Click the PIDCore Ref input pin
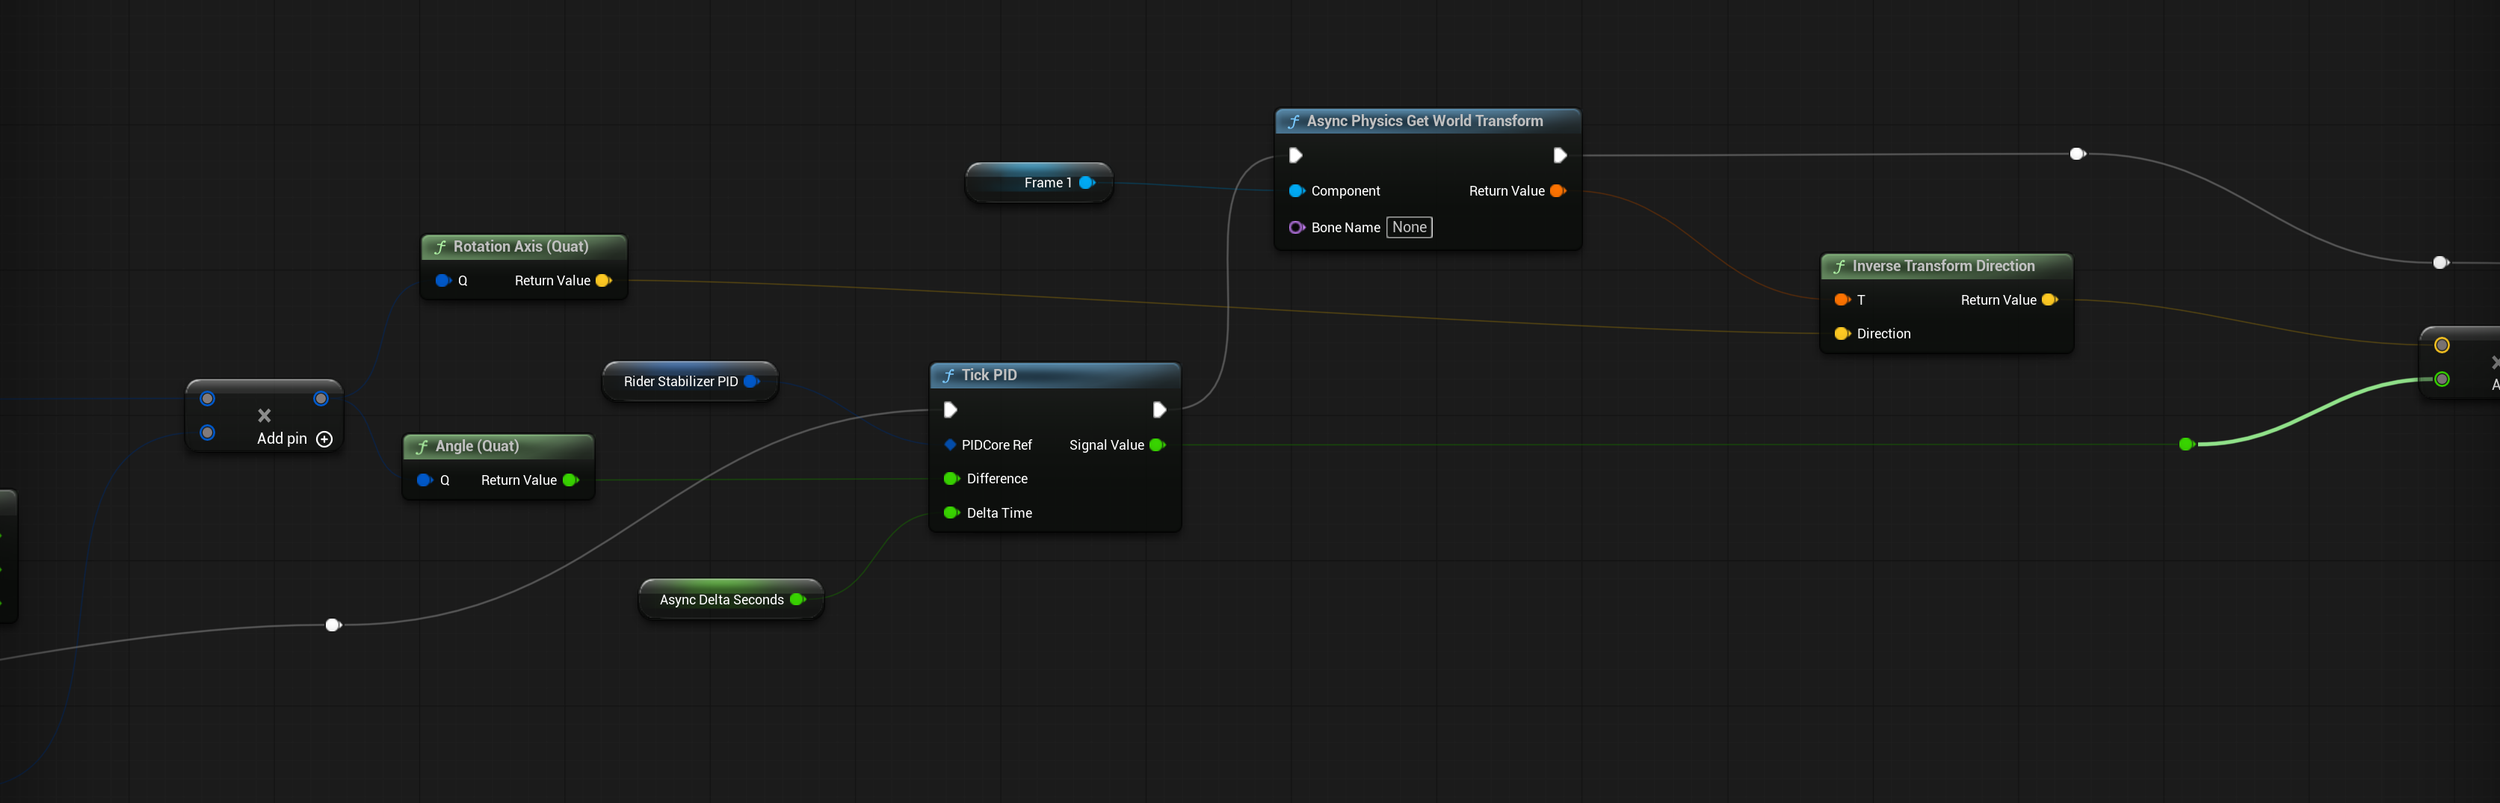Viewport: 2500px width, 803px height. click(x=950, y=445)
